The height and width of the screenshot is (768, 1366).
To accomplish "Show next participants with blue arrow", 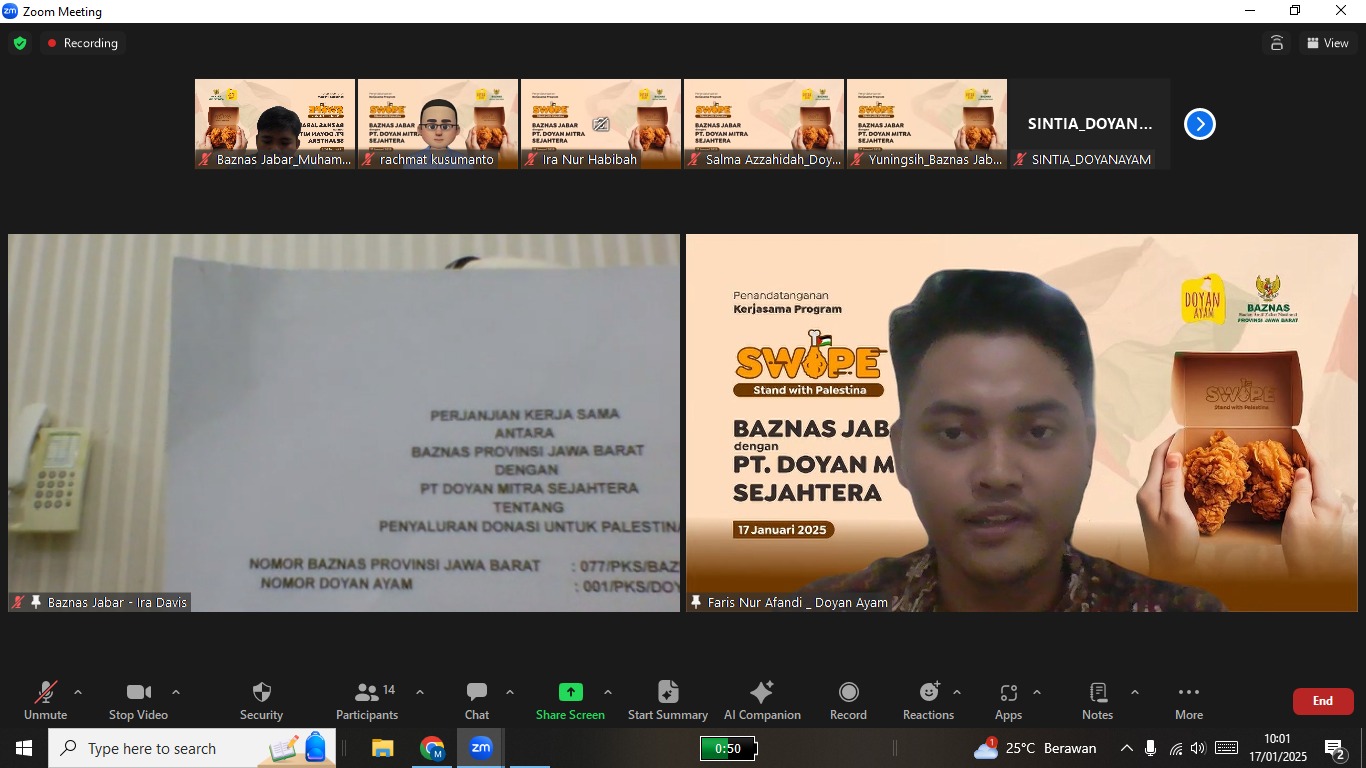I will (x=1200, y=124).
